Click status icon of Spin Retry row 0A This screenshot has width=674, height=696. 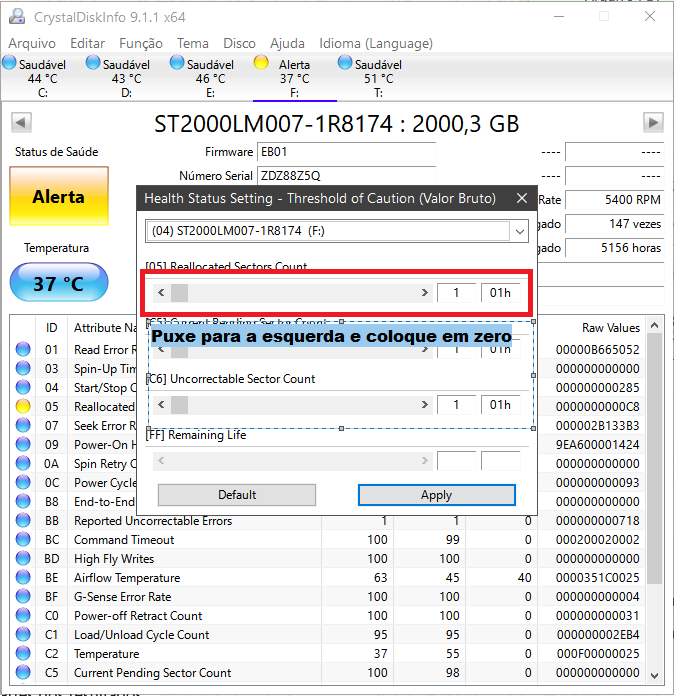[x=23, y=463]
